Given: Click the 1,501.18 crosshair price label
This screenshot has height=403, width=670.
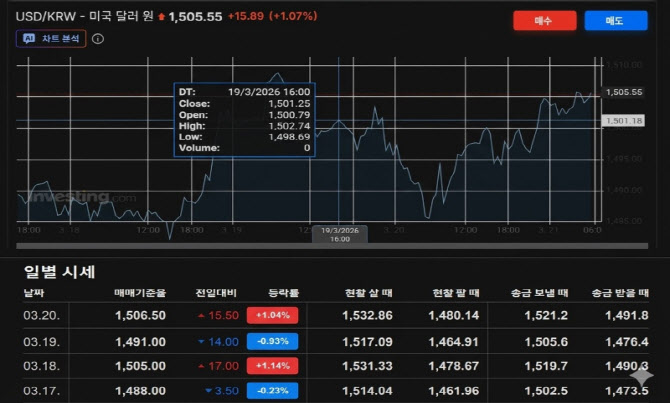Looking at the screenshot, I should (x=624, y=121).
